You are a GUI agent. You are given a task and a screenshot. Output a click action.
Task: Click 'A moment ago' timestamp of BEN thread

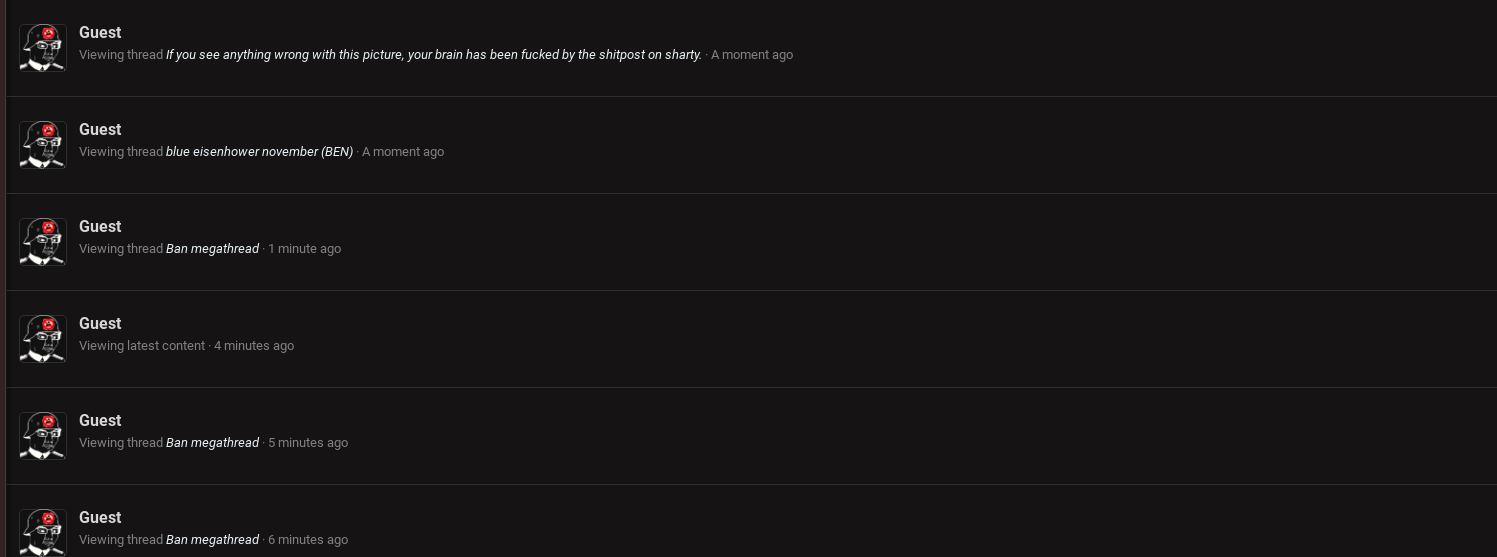403,152
